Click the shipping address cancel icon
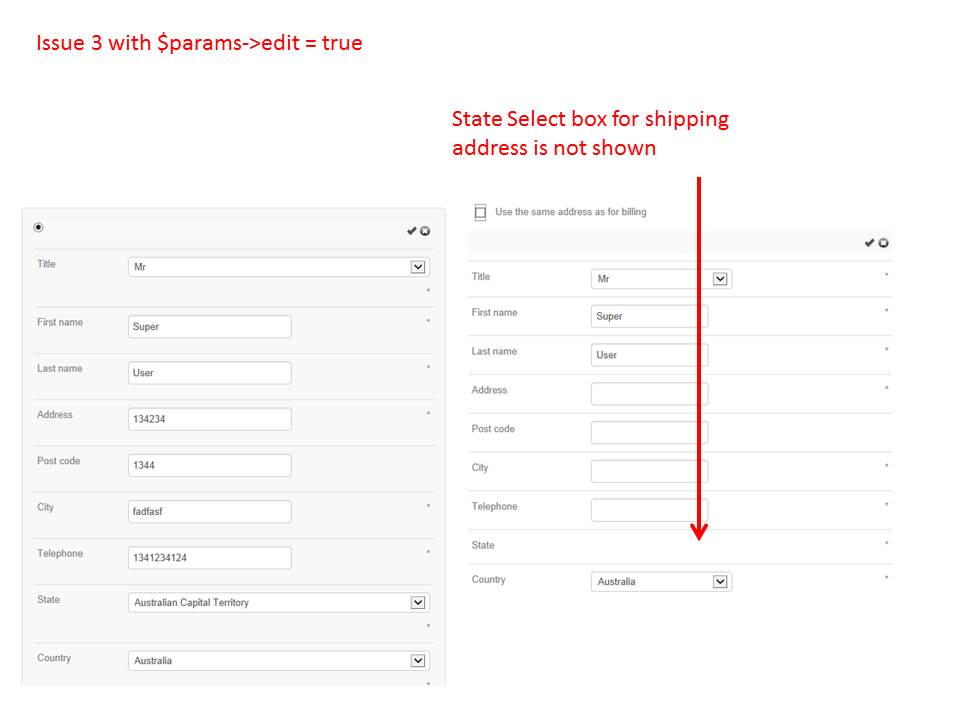 point(884,243)
